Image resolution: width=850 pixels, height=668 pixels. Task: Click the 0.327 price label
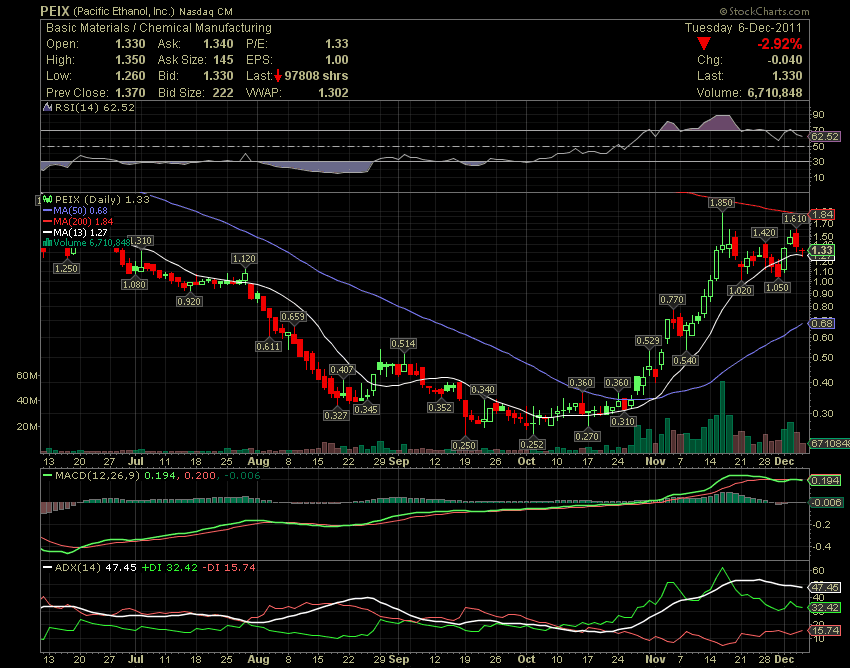(336, 415)
